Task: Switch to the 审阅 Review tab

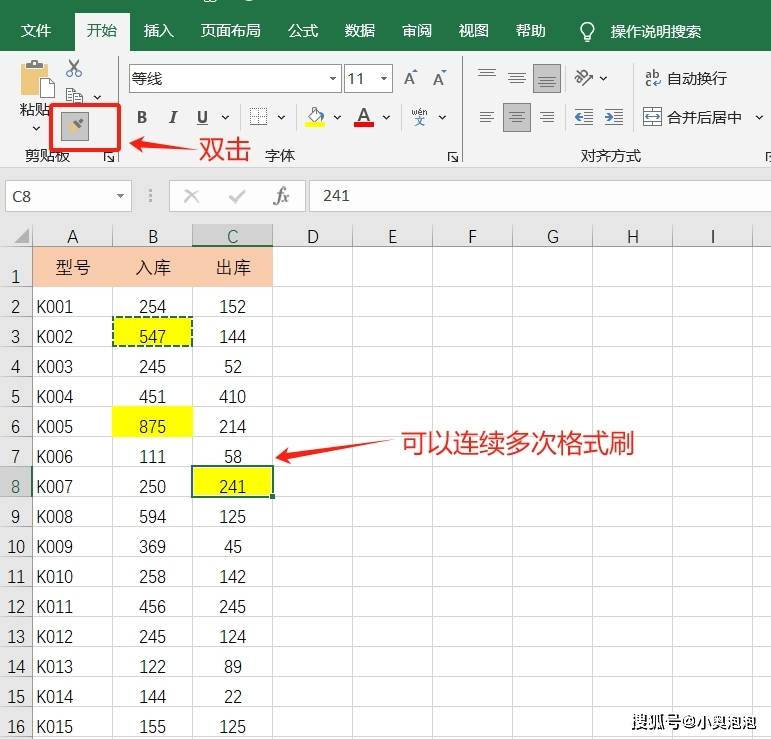Action: pos(416,31)
